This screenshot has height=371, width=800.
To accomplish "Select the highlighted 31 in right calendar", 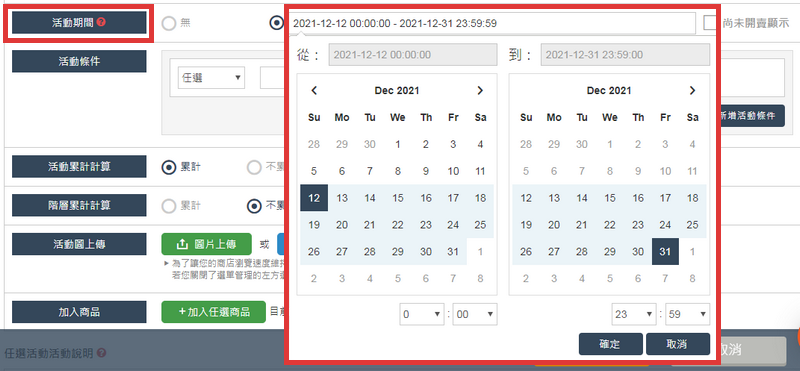I will [665, 252].
